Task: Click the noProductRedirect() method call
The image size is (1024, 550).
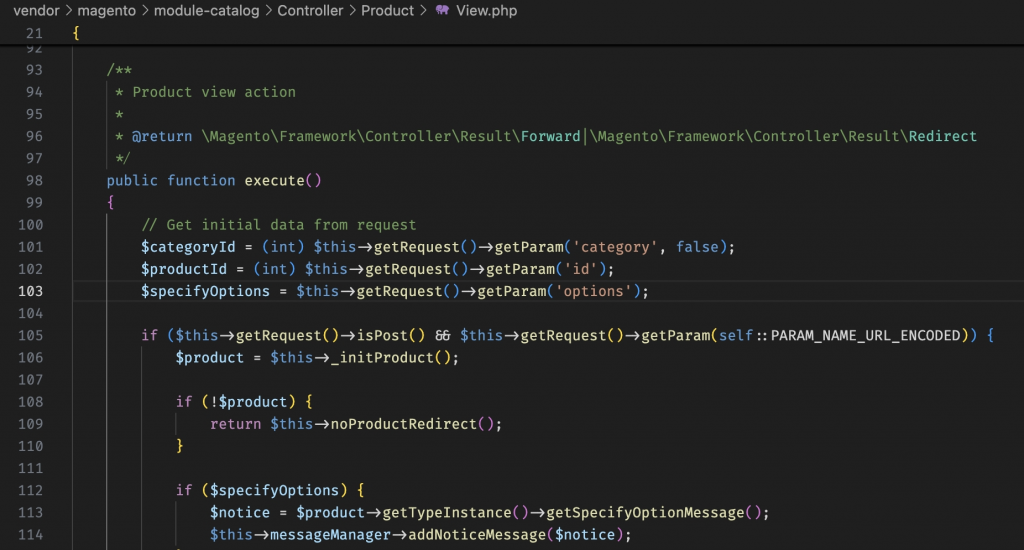Action: click(412, 424)
